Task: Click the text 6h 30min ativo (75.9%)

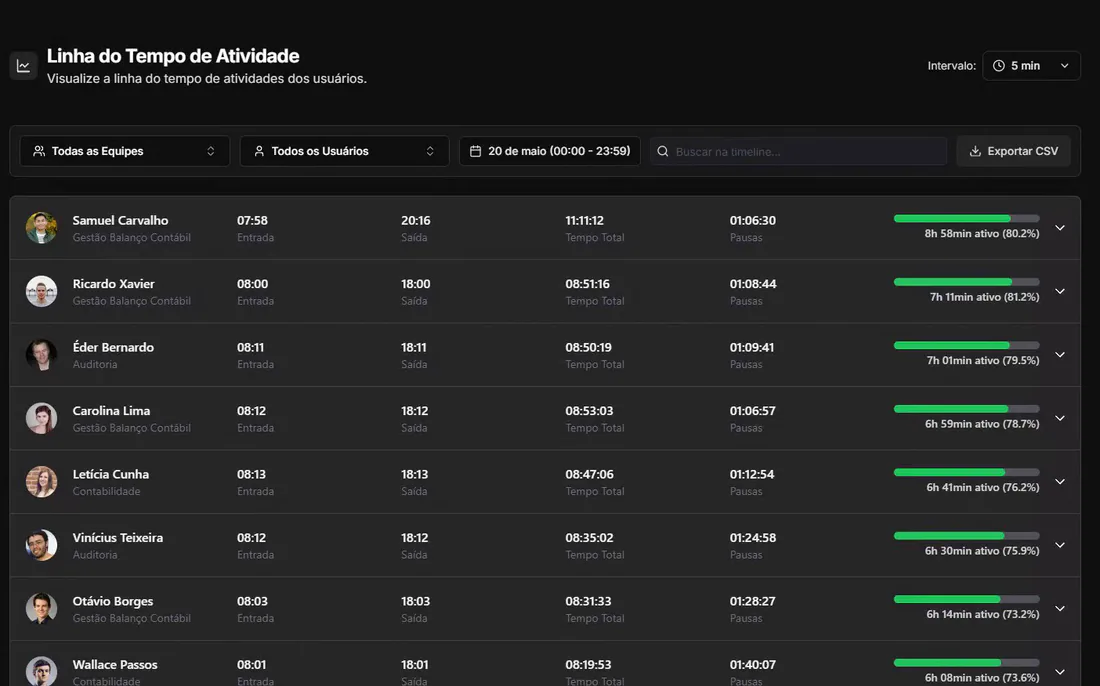Action: click(982, 551)
